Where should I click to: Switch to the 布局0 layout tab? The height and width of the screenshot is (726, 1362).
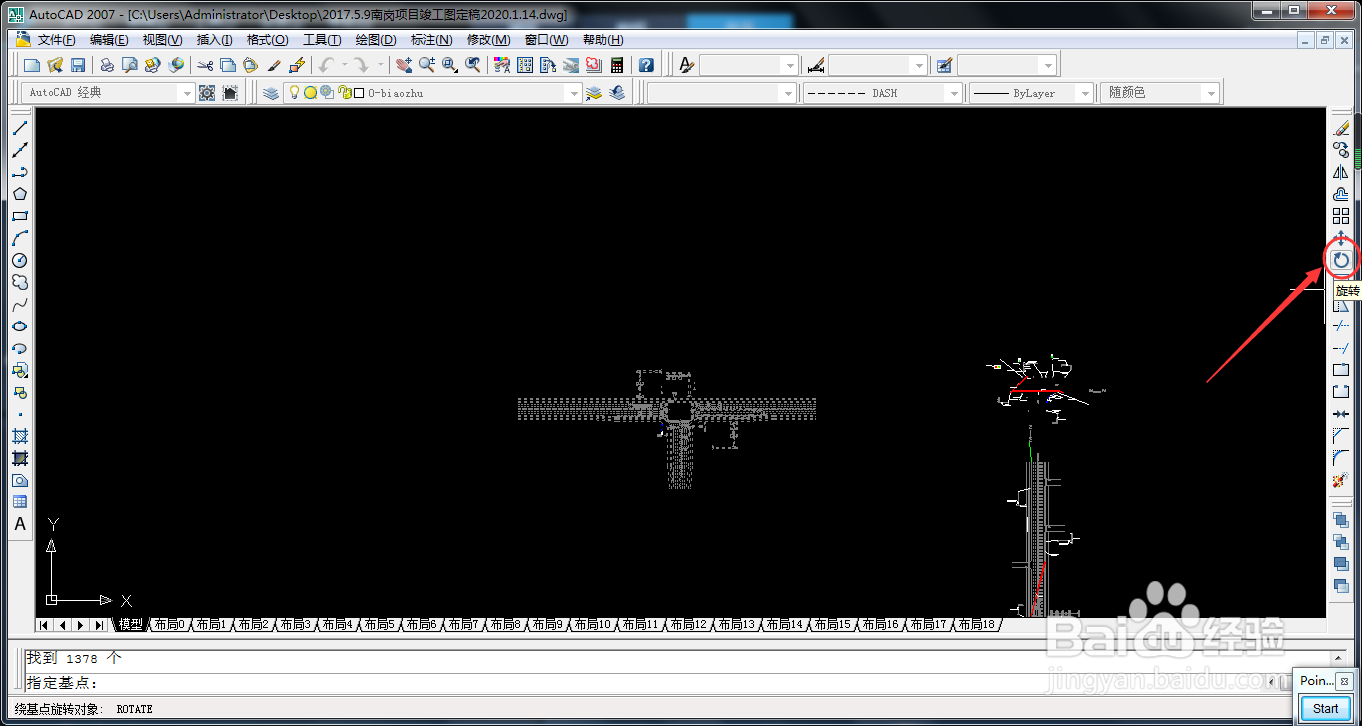(169, 625)
